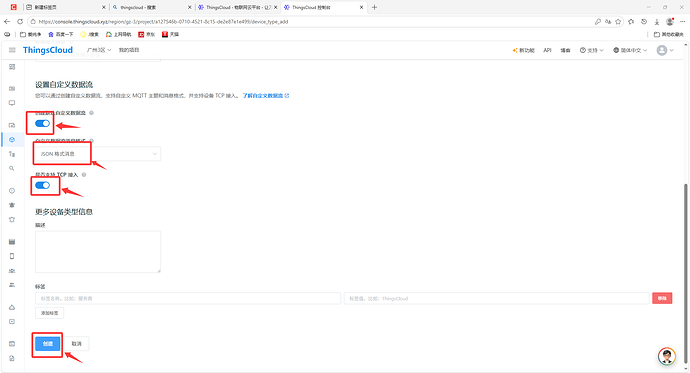Click the monitor-shaped icon in left sidebar
Image resolution: width=690 pixels, height=373 pixels.
coord(12,103)
